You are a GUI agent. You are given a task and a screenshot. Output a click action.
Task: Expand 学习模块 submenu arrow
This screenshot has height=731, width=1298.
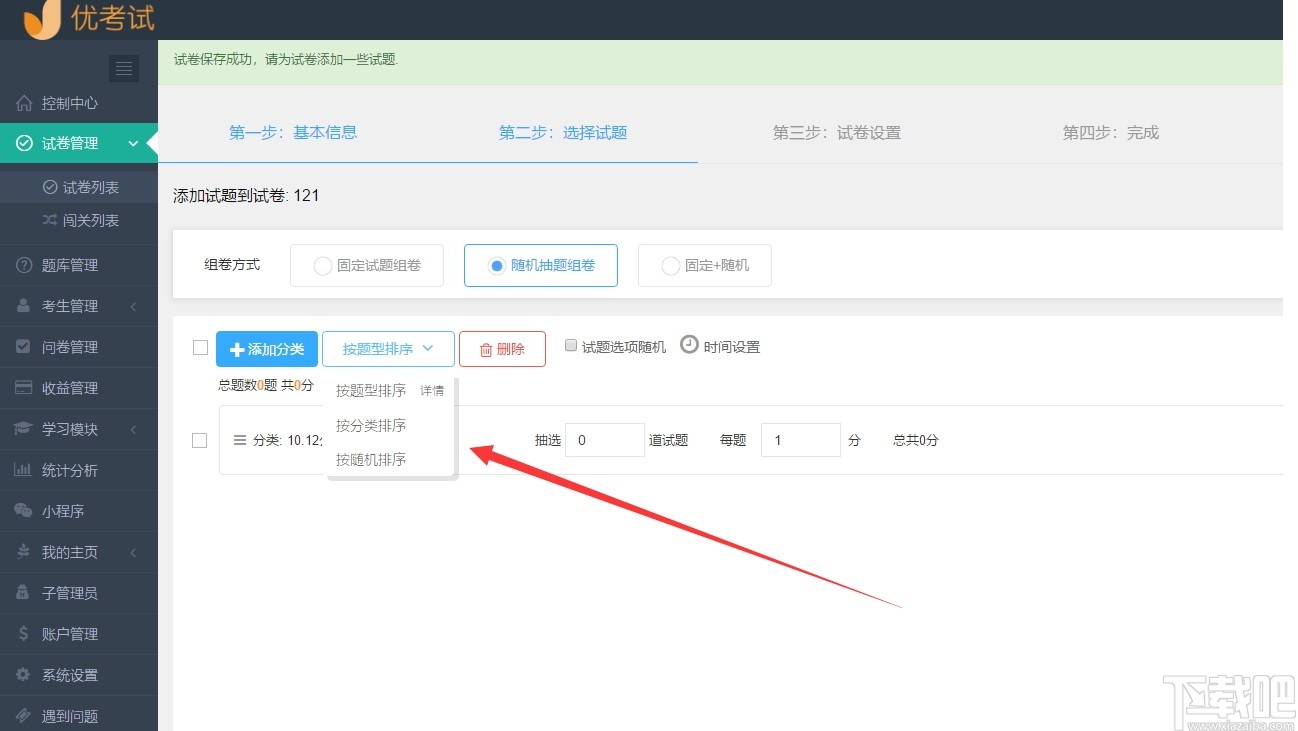click(134, 429)
